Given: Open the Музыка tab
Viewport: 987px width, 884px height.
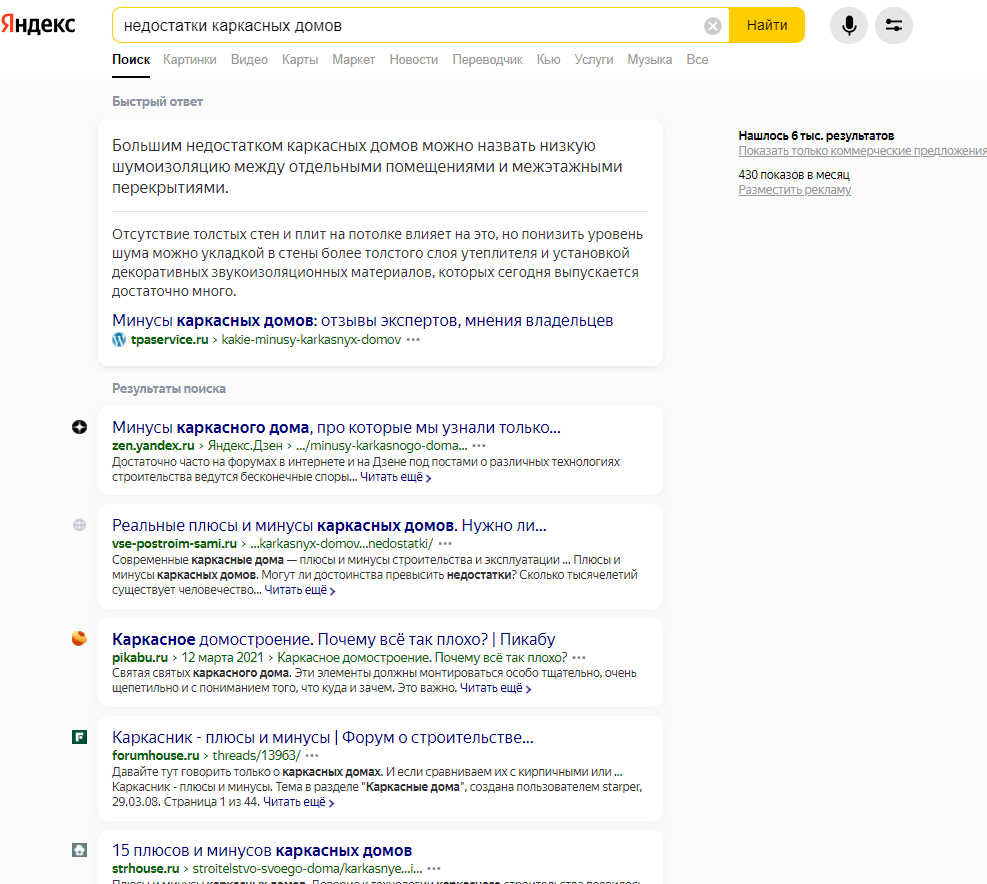Looking at the screenshot, I should [x=650, y=59].
